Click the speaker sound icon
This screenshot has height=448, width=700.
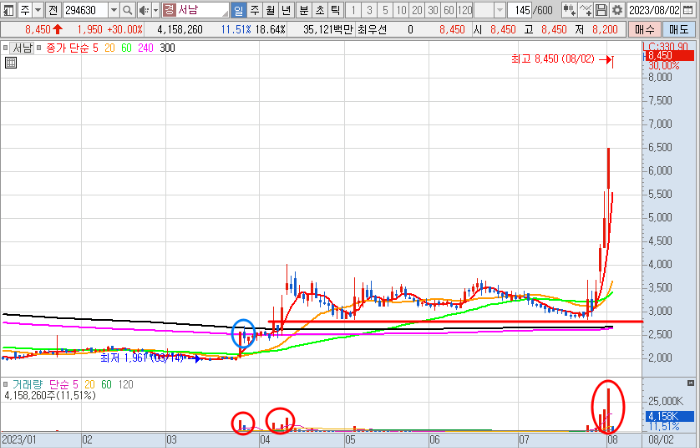(x=144, y=10)
